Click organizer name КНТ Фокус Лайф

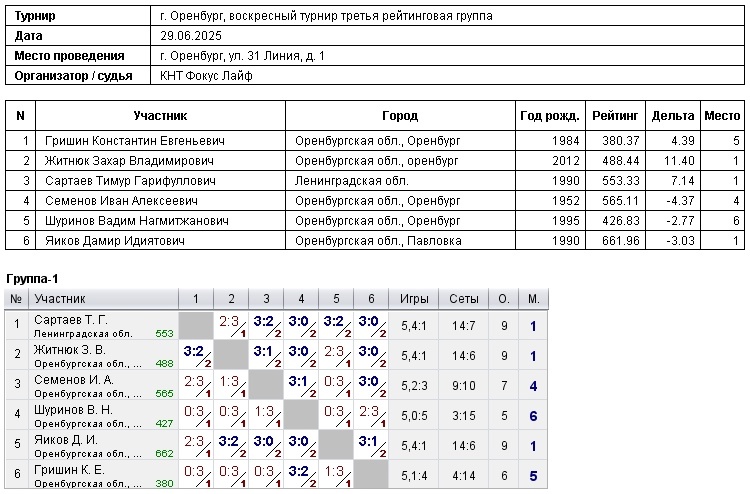(207, 76)
